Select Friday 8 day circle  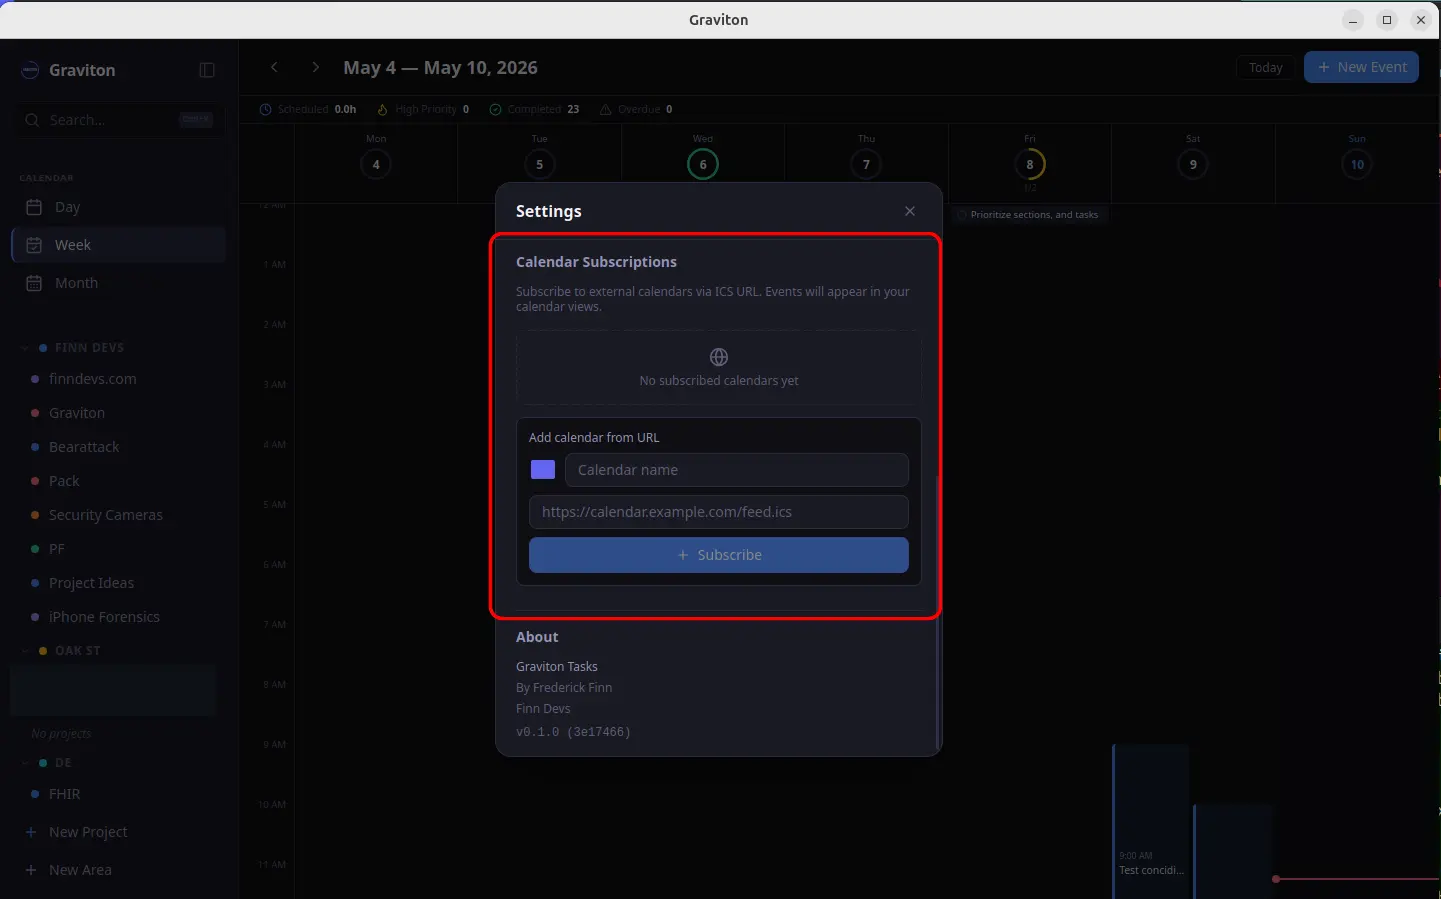tap(1030, 164)
